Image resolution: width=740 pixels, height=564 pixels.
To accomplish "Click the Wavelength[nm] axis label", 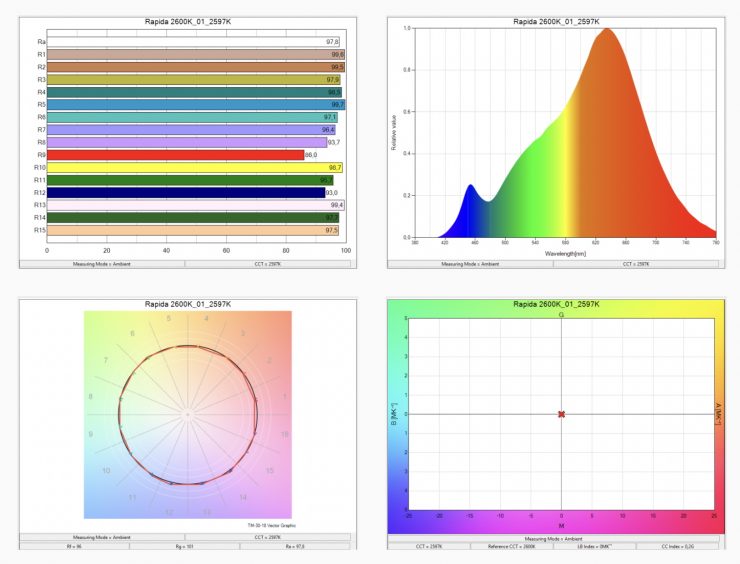I will coord(565,254).
